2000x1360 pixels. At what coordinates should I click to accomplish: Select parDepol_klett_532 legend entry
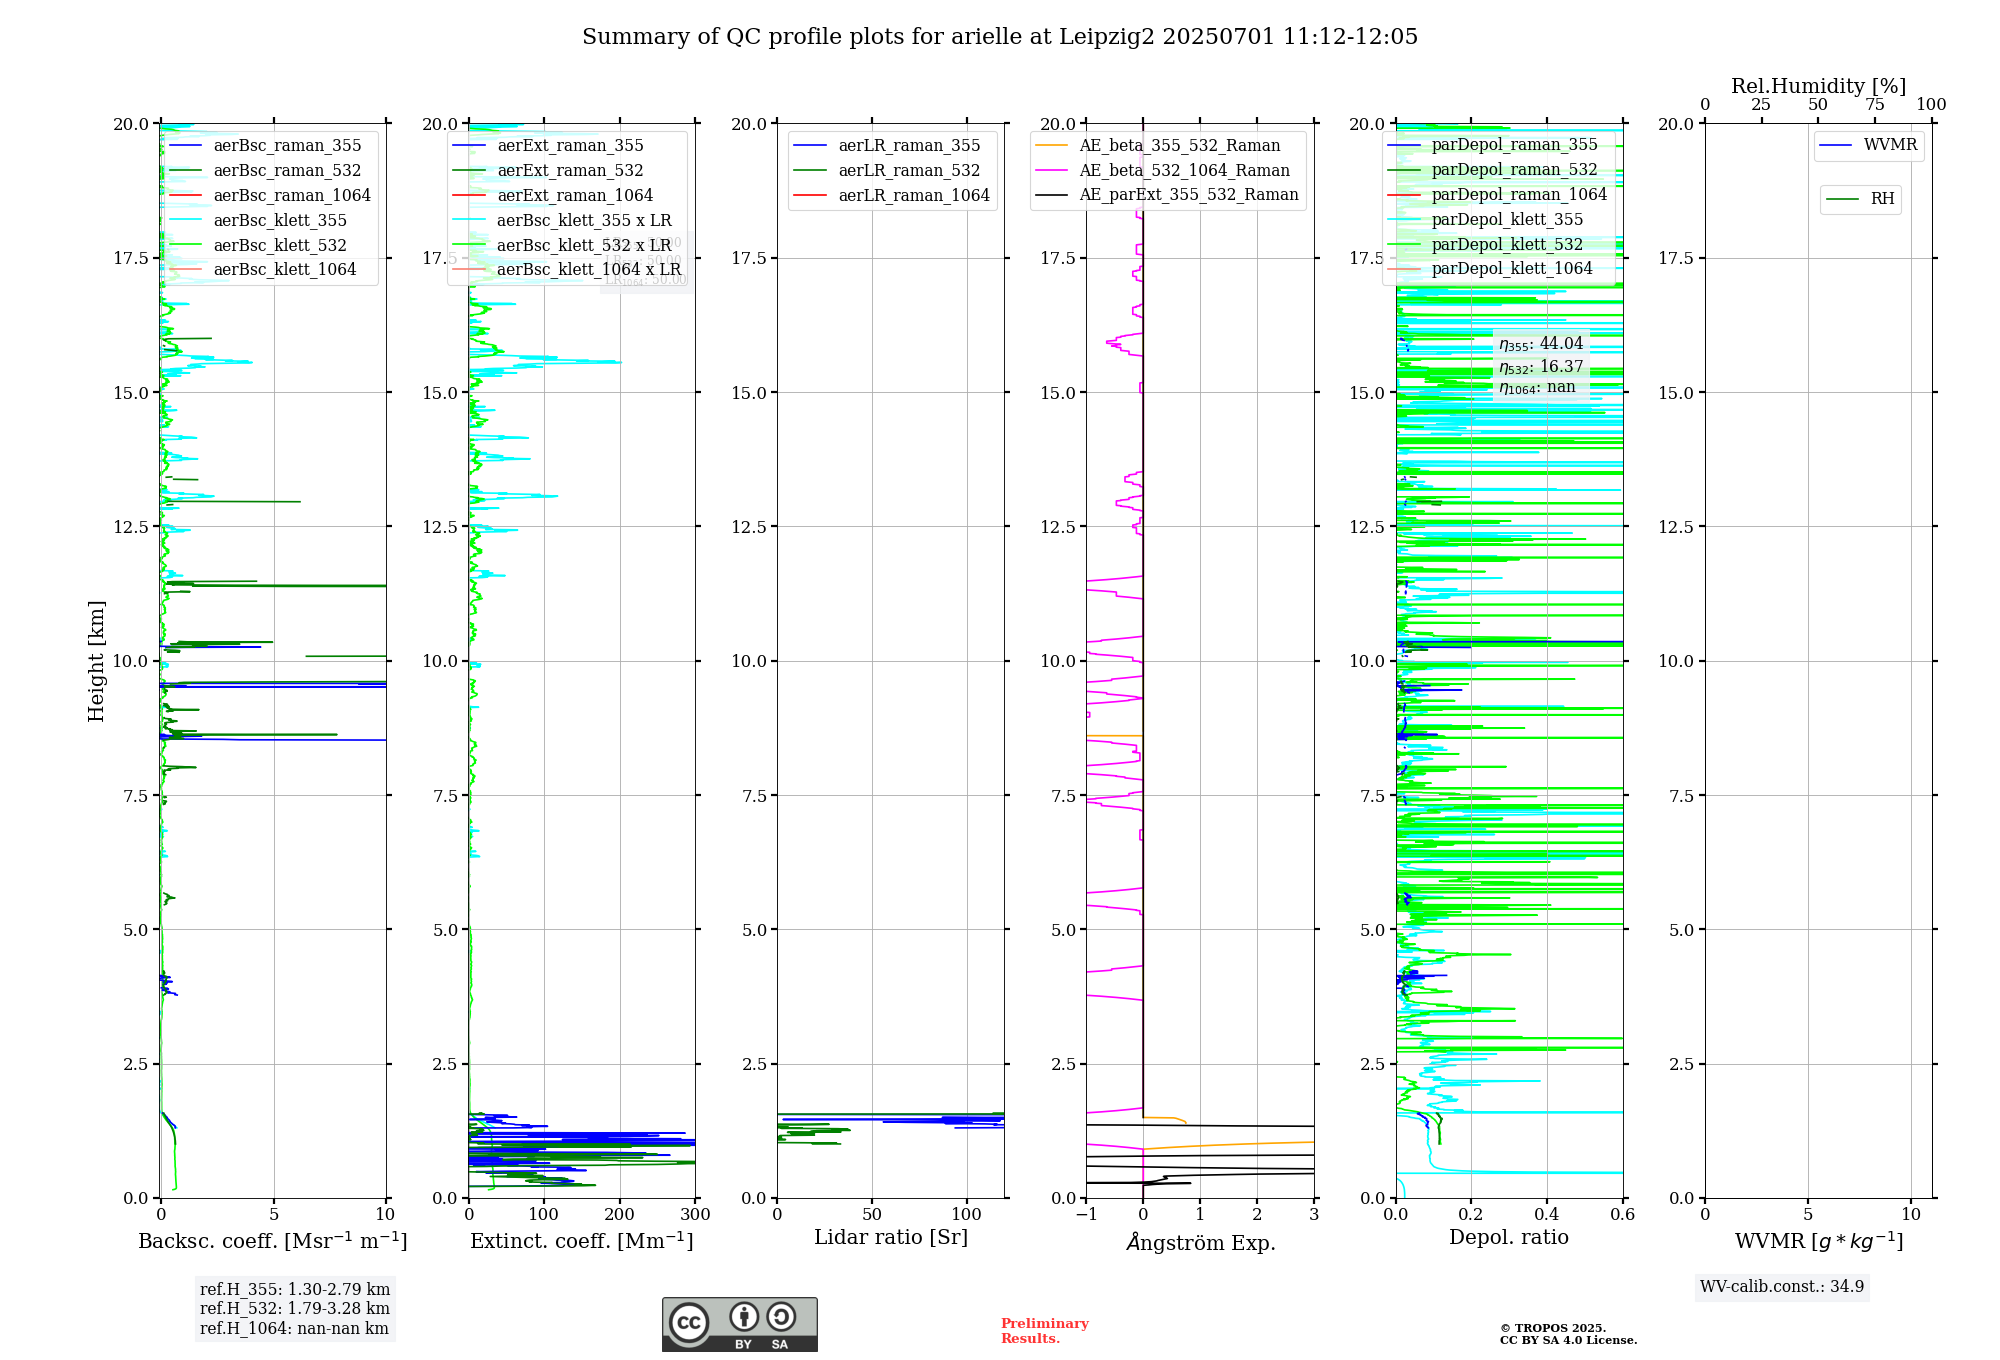coord(1486,244)
